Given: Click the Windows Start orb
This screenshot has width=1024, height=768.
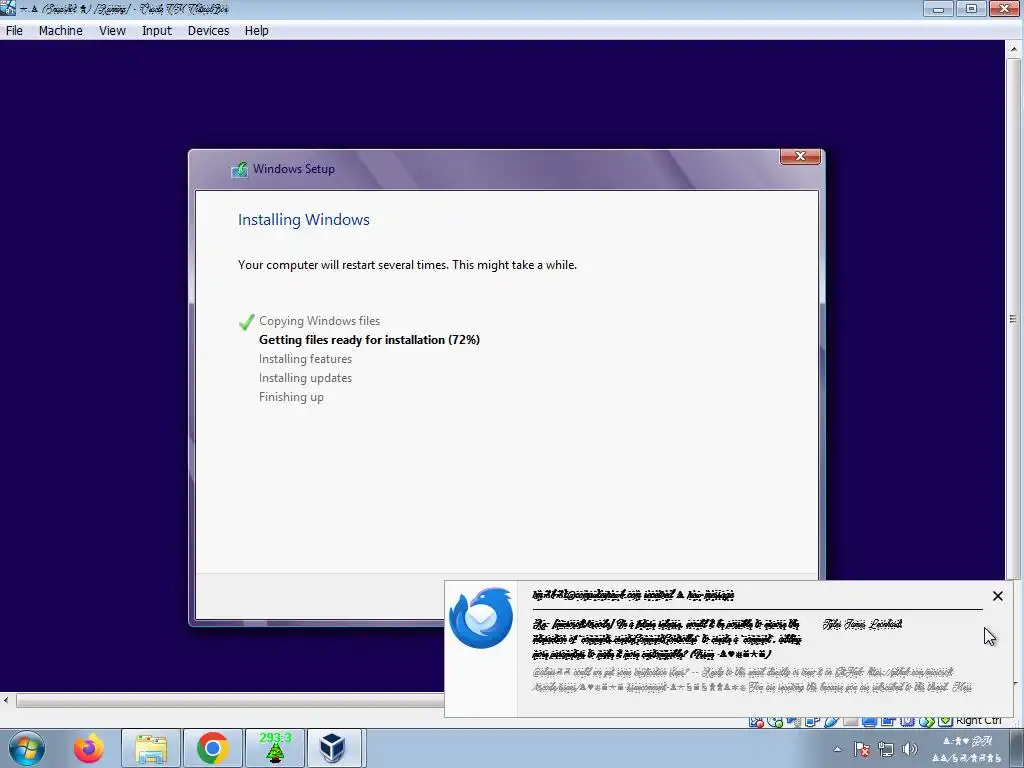Looking at the screenshot, I should click(26, 748).
